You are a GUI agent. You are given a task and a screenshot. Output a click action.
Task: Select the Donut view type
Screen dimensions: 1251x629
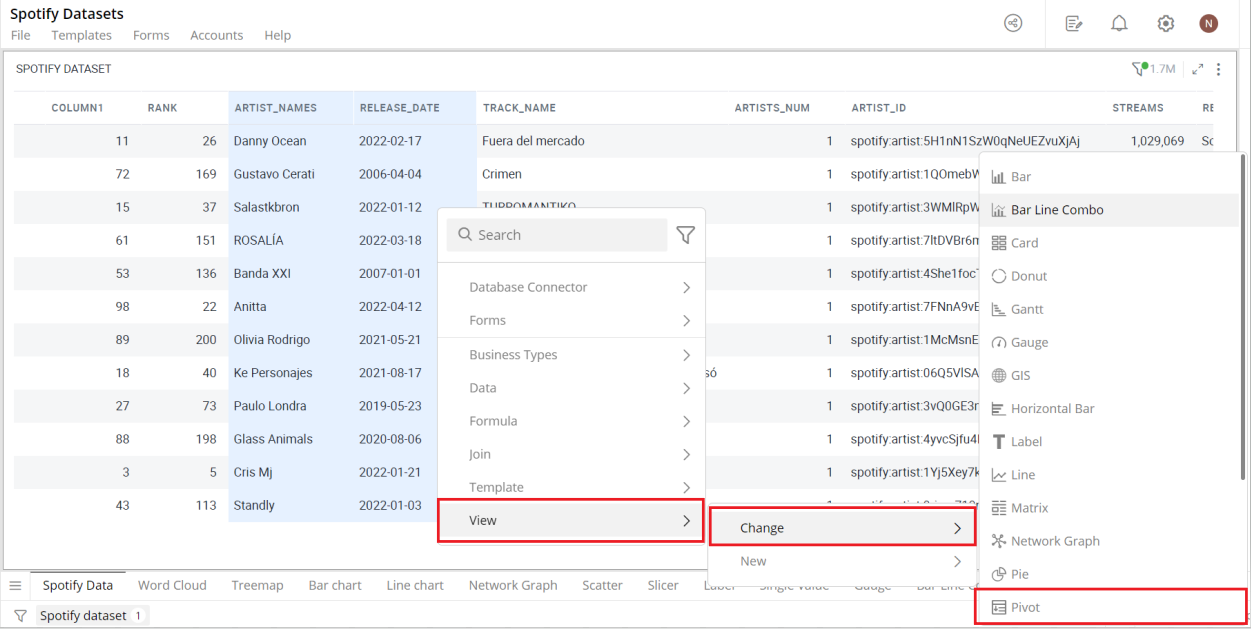[x=1108, y=276]
